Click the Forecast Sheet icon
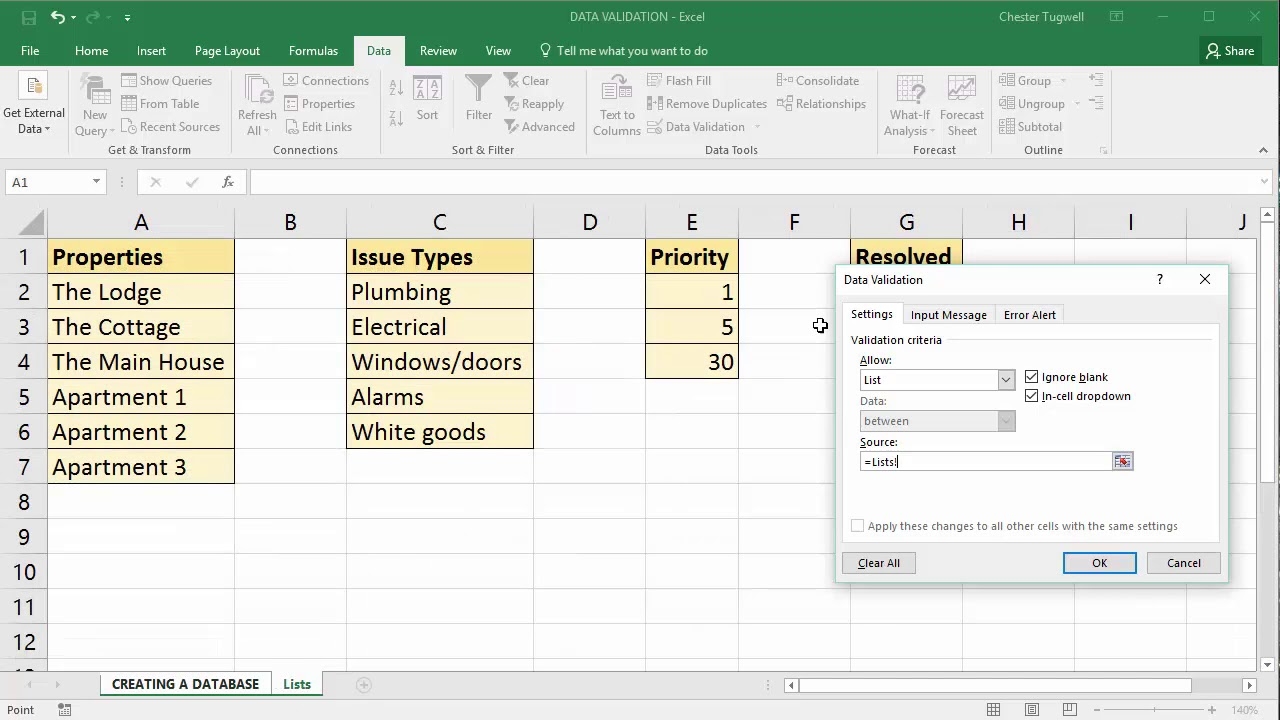 961,91
